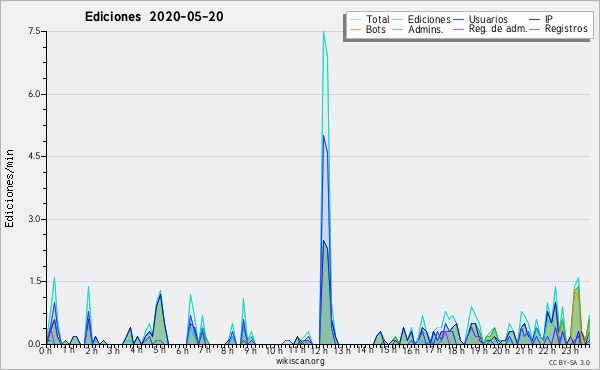Click the '16 h' x-axis label

pos(410,351)
